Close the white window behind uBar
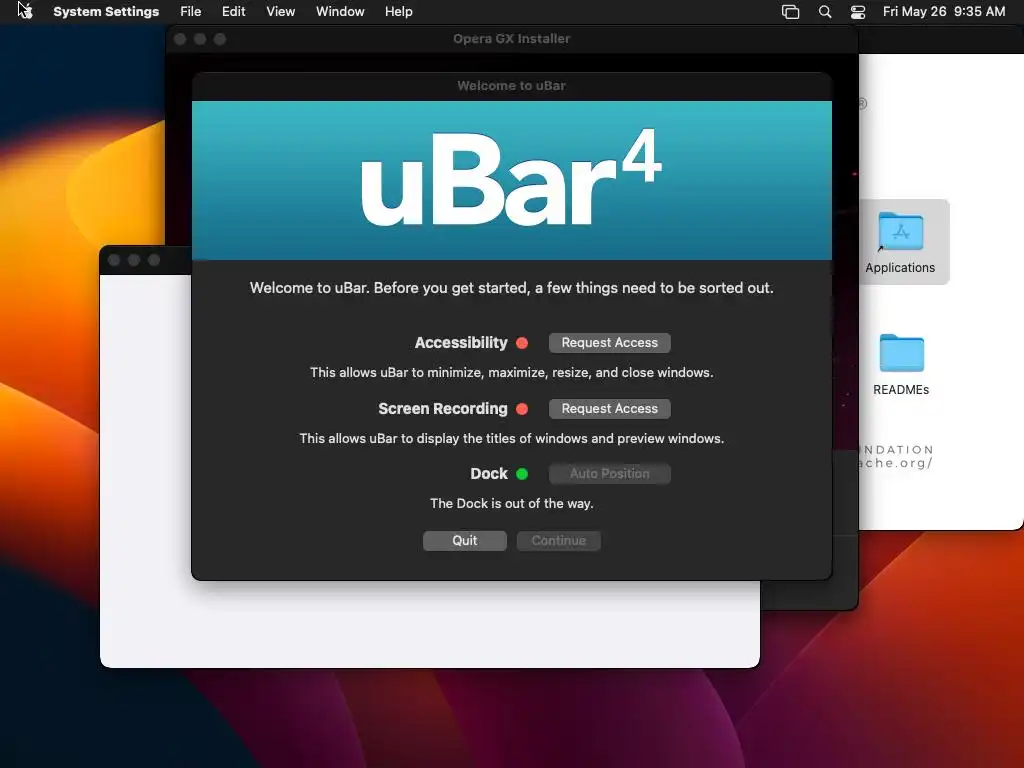The width and height of the screenshot is (1024, 768). pyautogui.click(x=114, y=260)
